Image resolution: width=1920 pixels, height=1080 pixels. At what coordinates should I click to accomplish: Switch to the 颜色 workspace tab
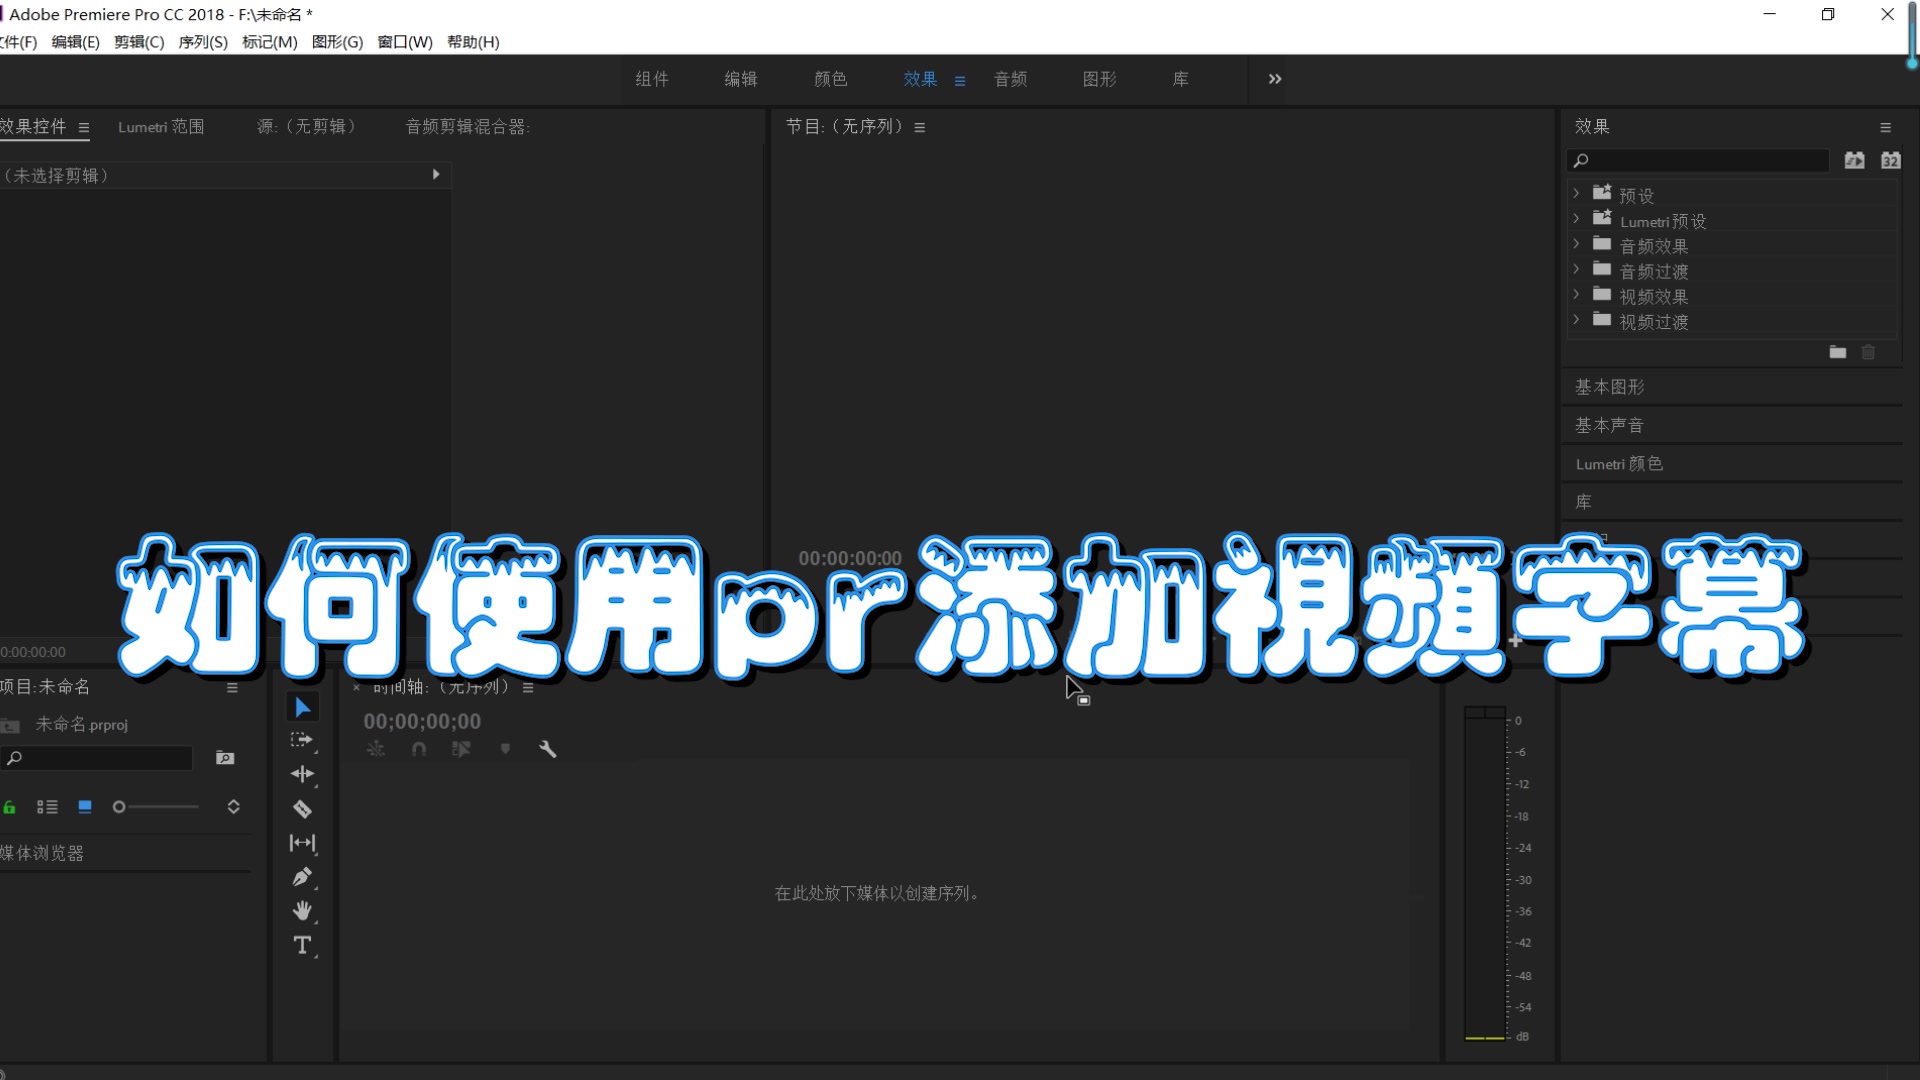point(830,79)
